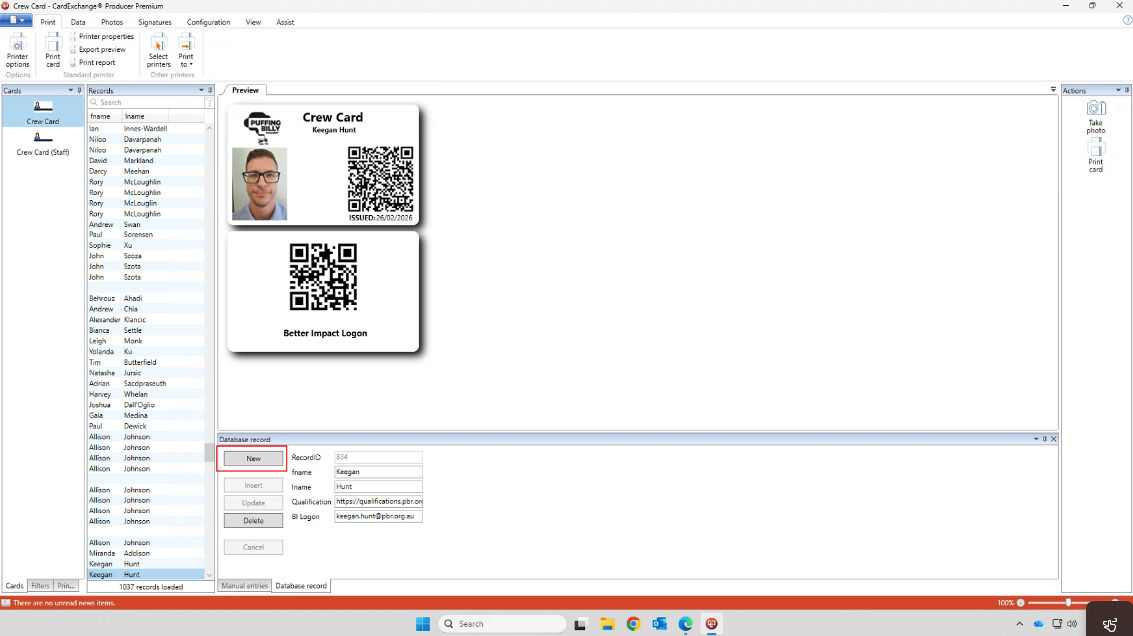Open the Records panel dropdown arrow

pyautogui.click(x=200, y=90)
